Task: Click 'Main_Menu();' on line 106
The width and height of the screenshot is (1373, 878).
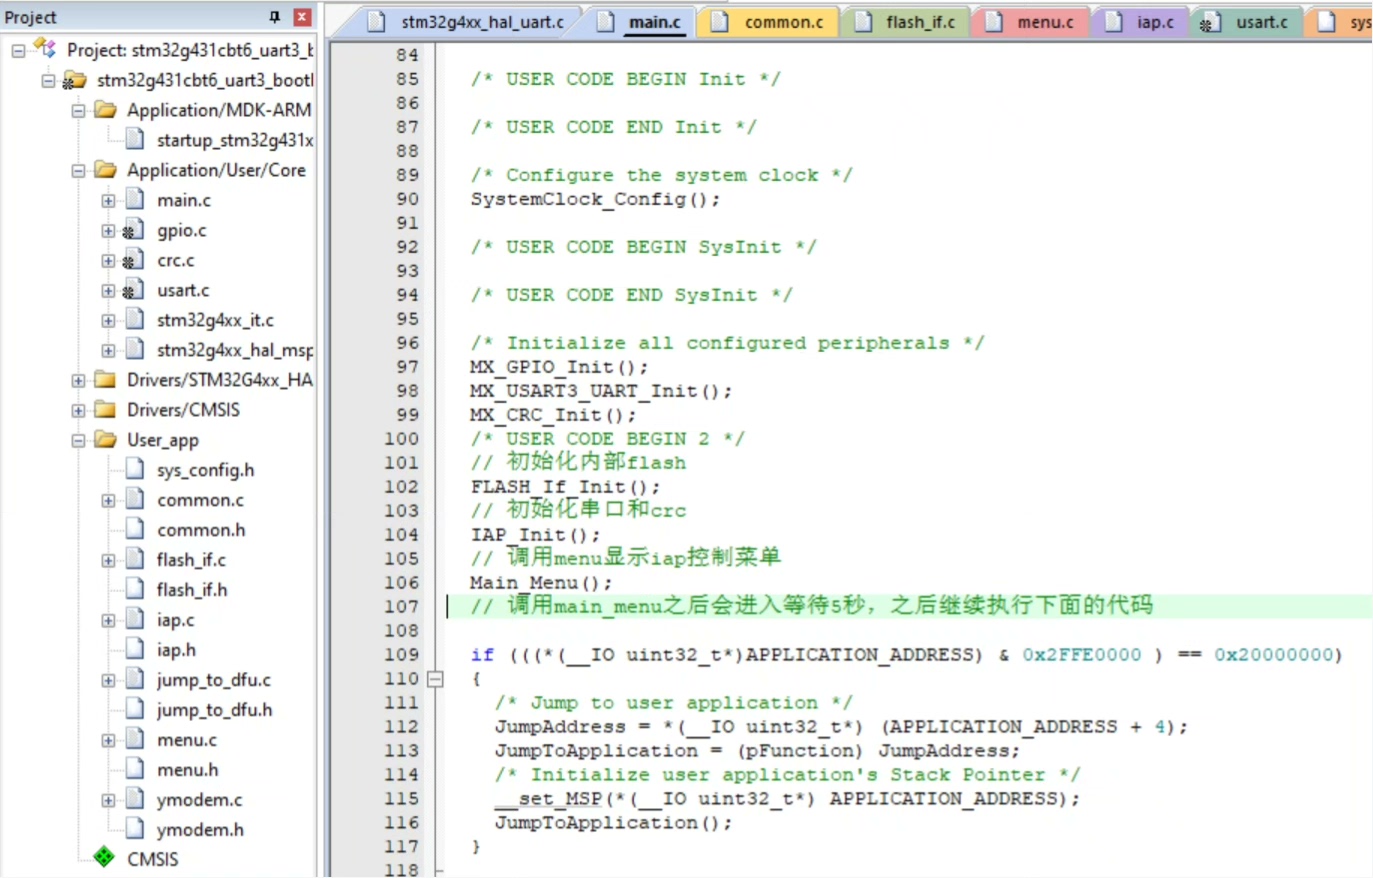Action: (541, 583)
